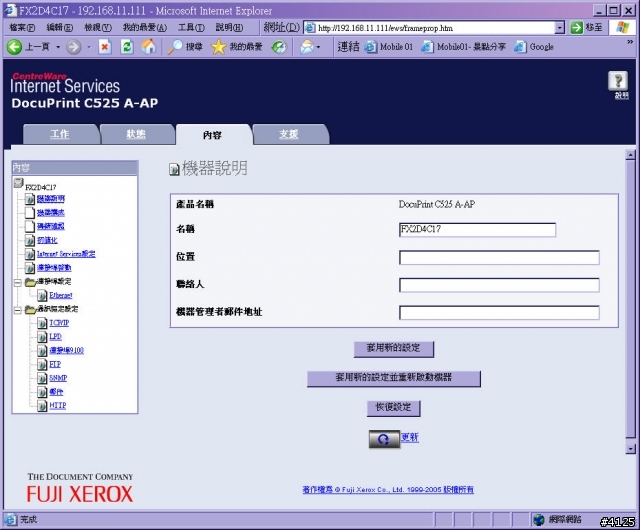Click the 通訊協定設定 folder icon
The width and height of the screenshot is (640, 530).
coord(31,310)
